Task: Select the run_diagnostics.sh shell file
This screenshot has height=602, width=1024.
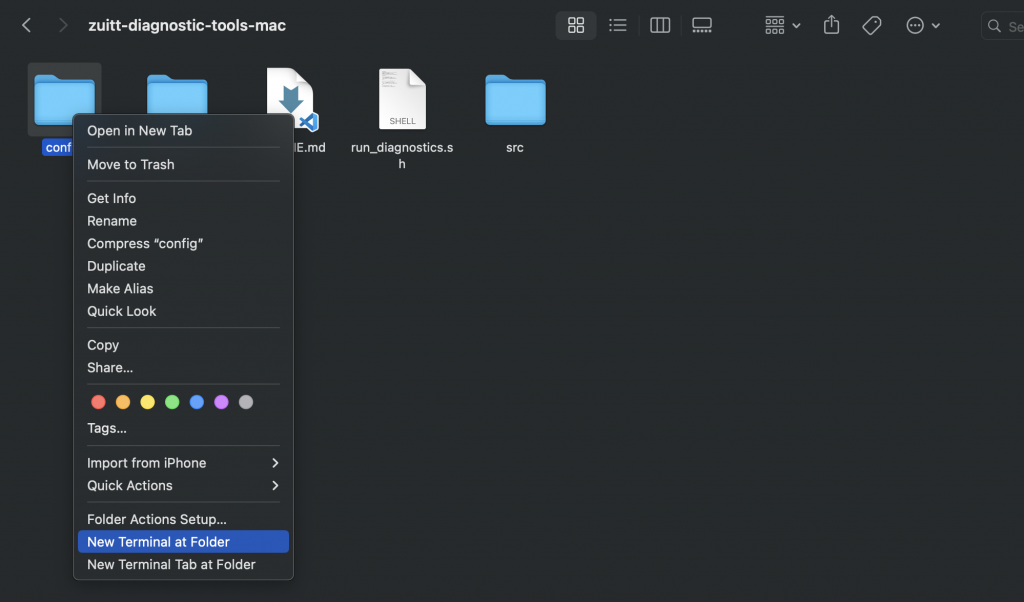Action: click(402, 100)
